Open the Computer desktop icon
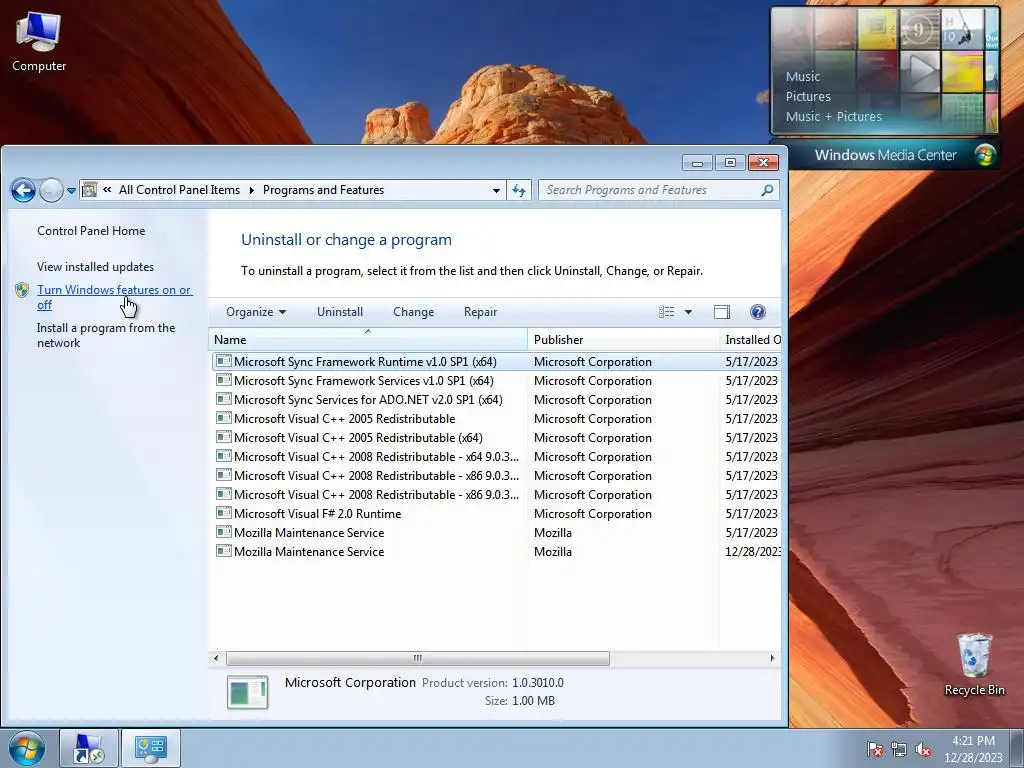 (39, 41)
